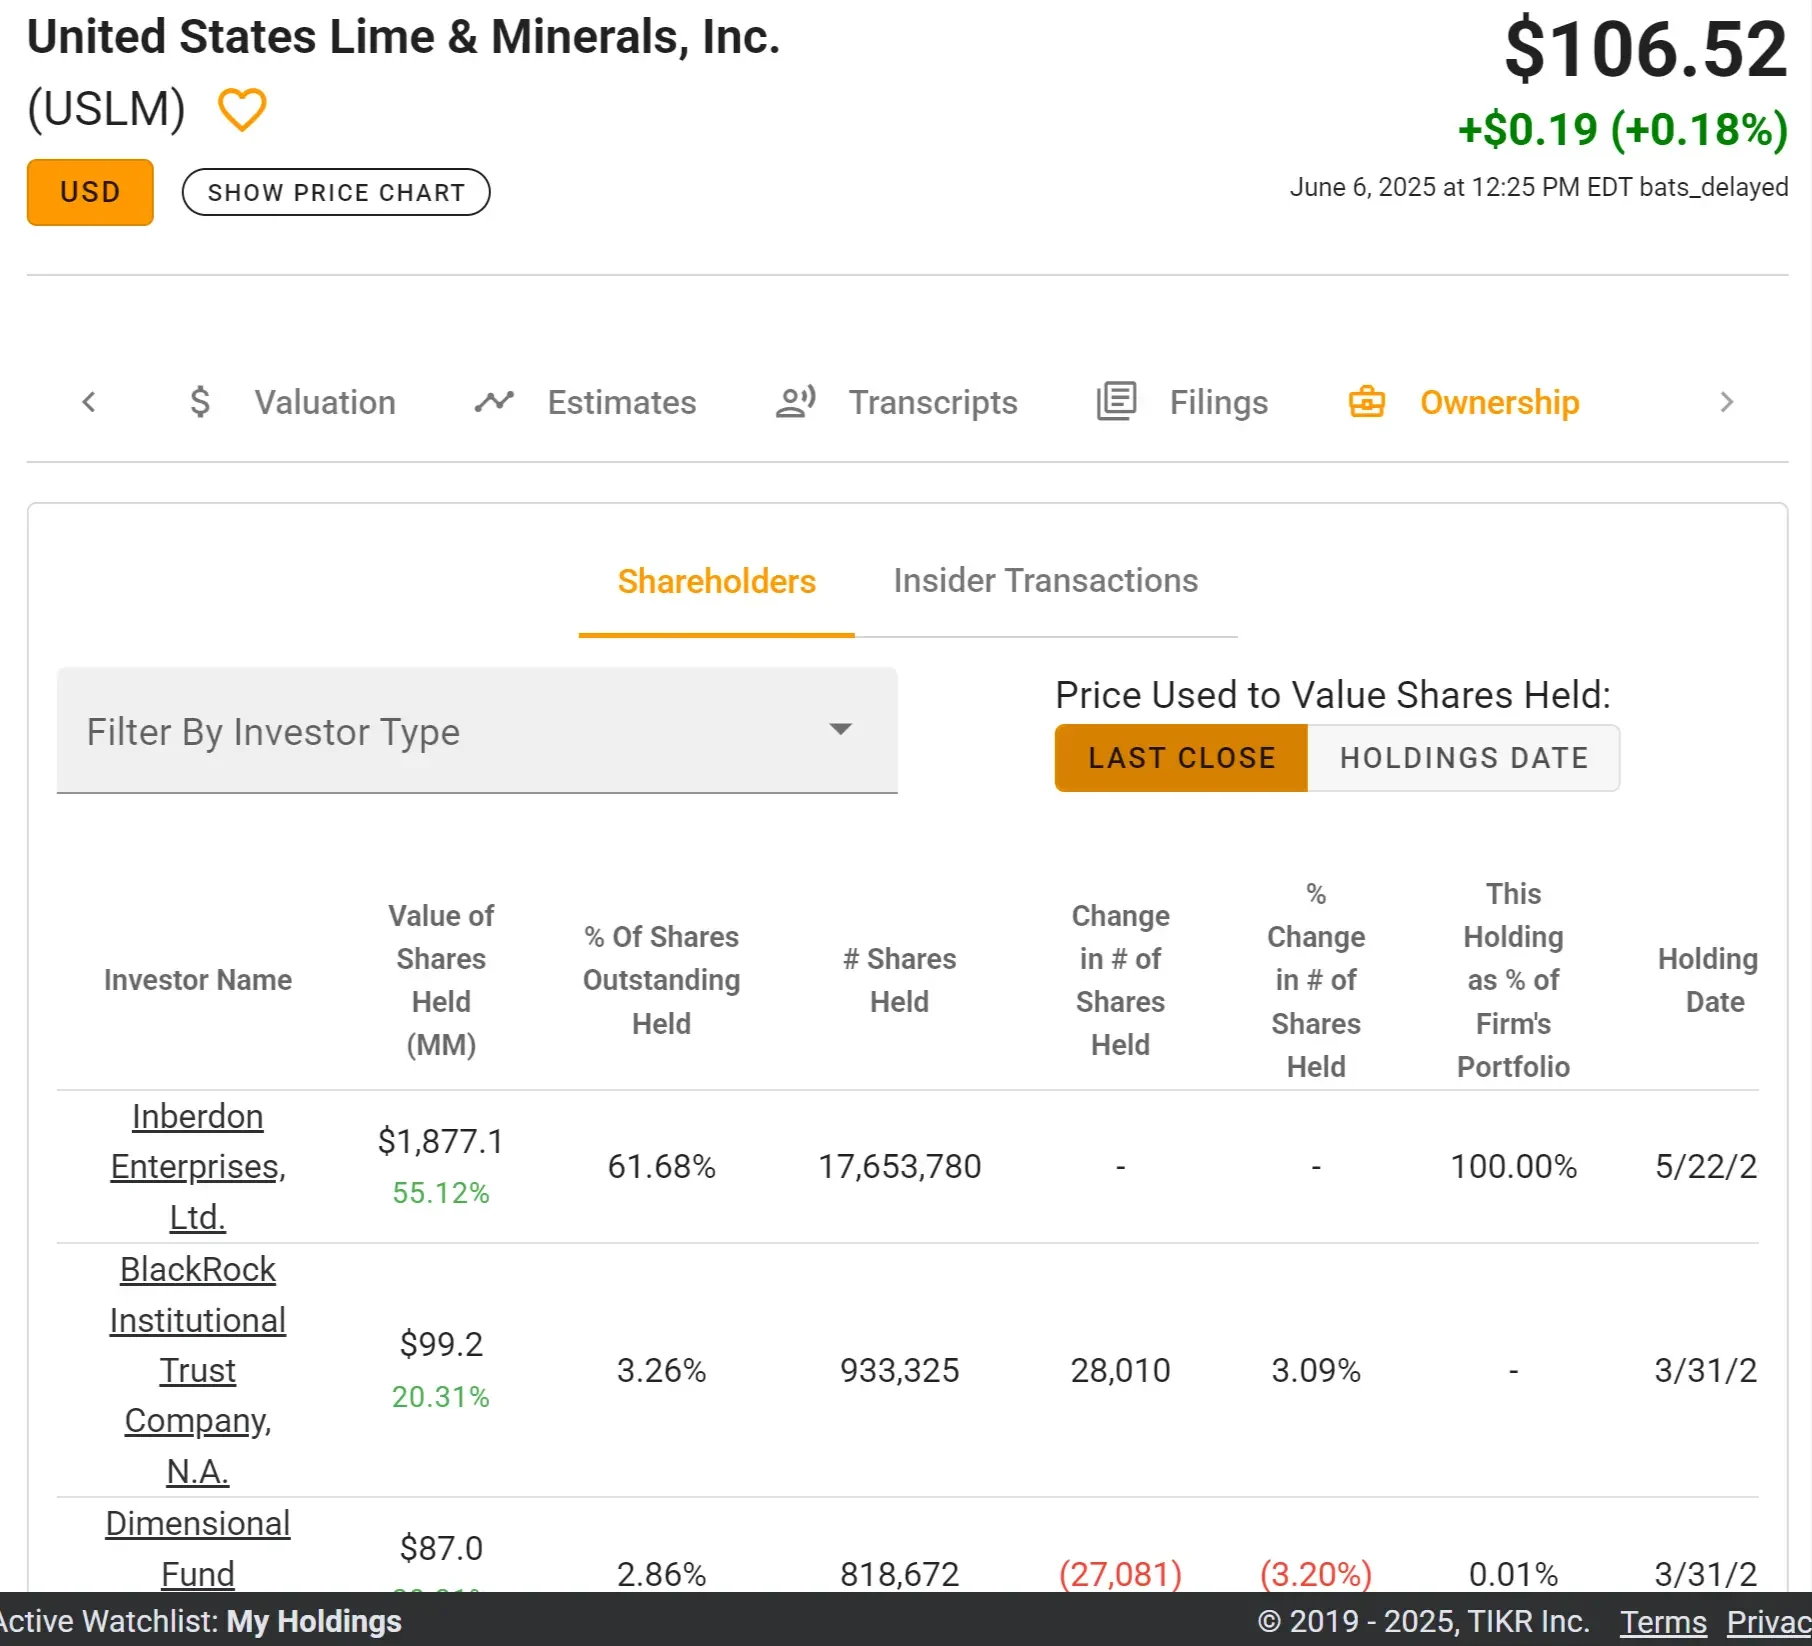The image size is (1812, 1646).
Task: Go to the Transcripts tab
Action: click(x=933, y=402)
